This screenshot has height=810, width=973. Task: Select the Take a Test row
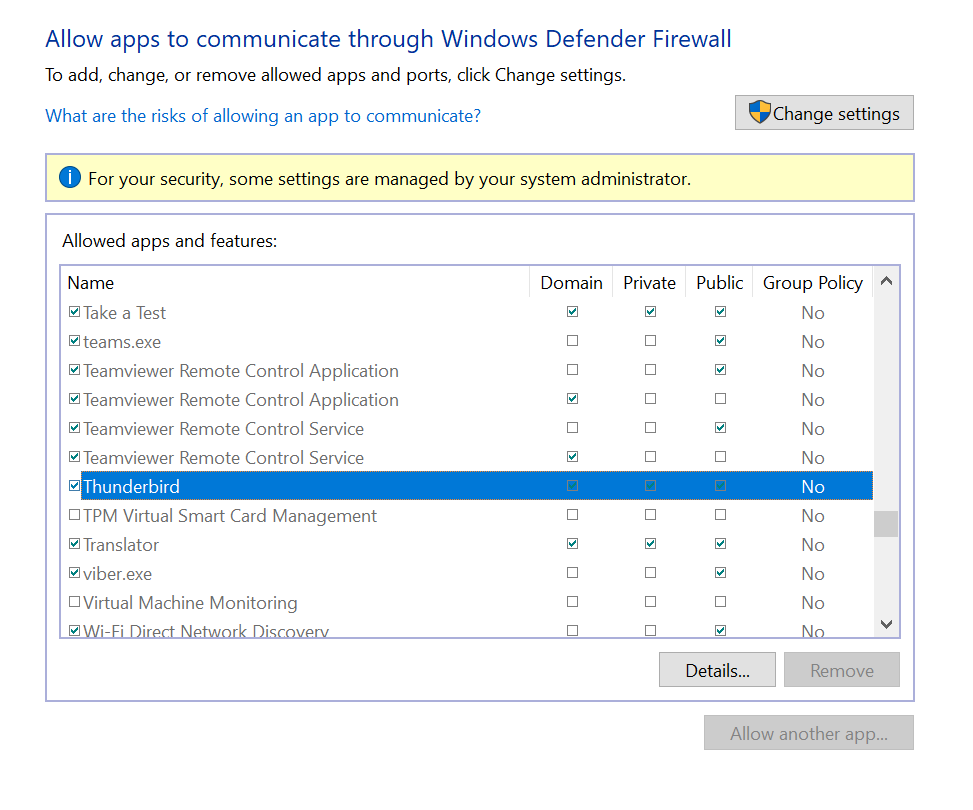[467, 312]
